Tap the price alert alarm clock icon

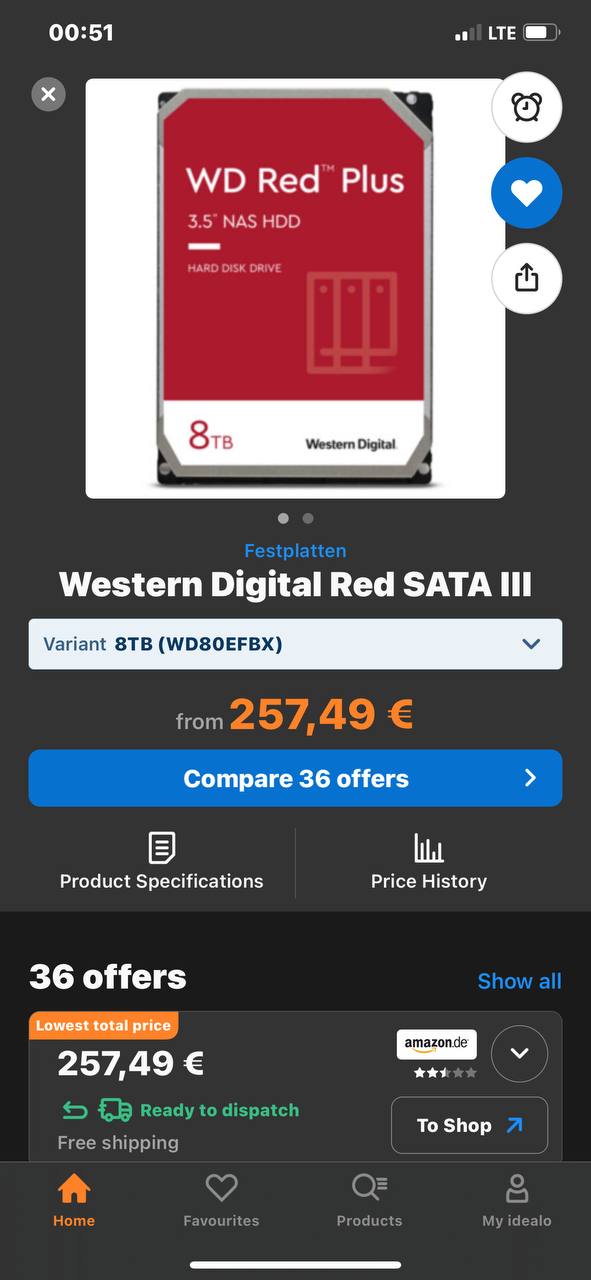[526, 107]
